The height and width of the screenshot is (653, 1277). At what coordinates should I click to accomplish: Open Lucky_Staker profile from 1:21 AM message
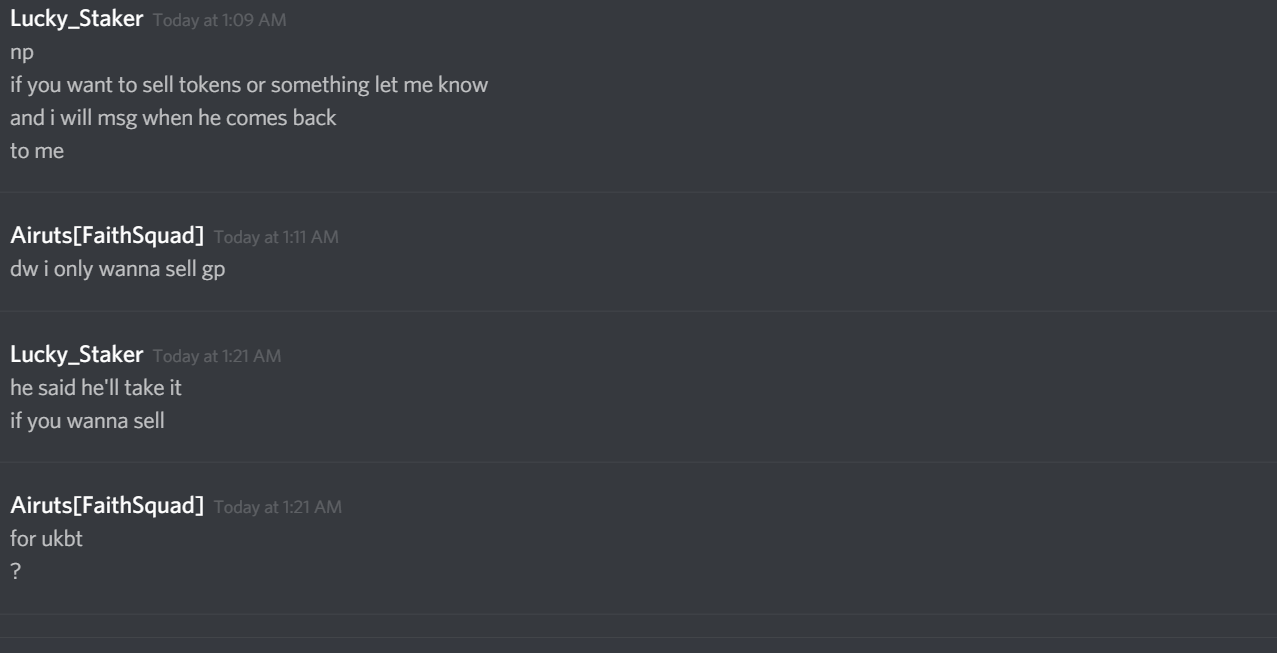point(77,355)
